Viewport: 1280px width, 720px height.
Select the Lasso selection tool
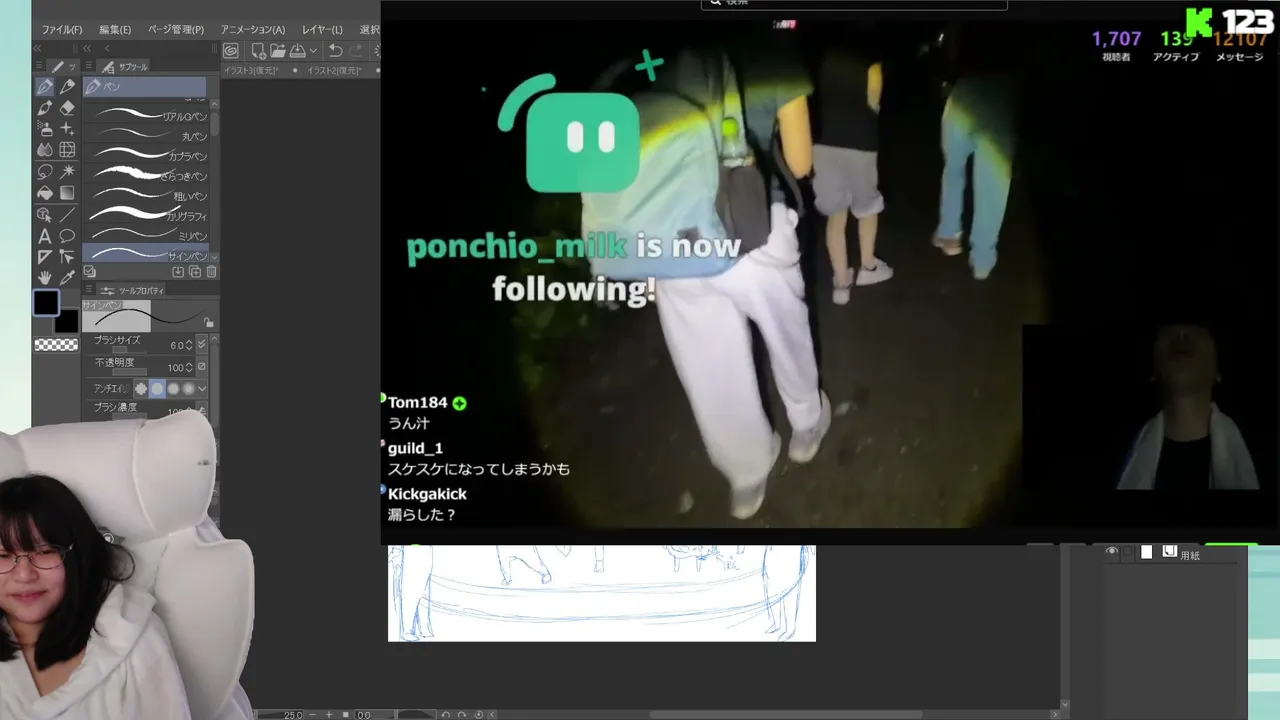coord(45,172)
